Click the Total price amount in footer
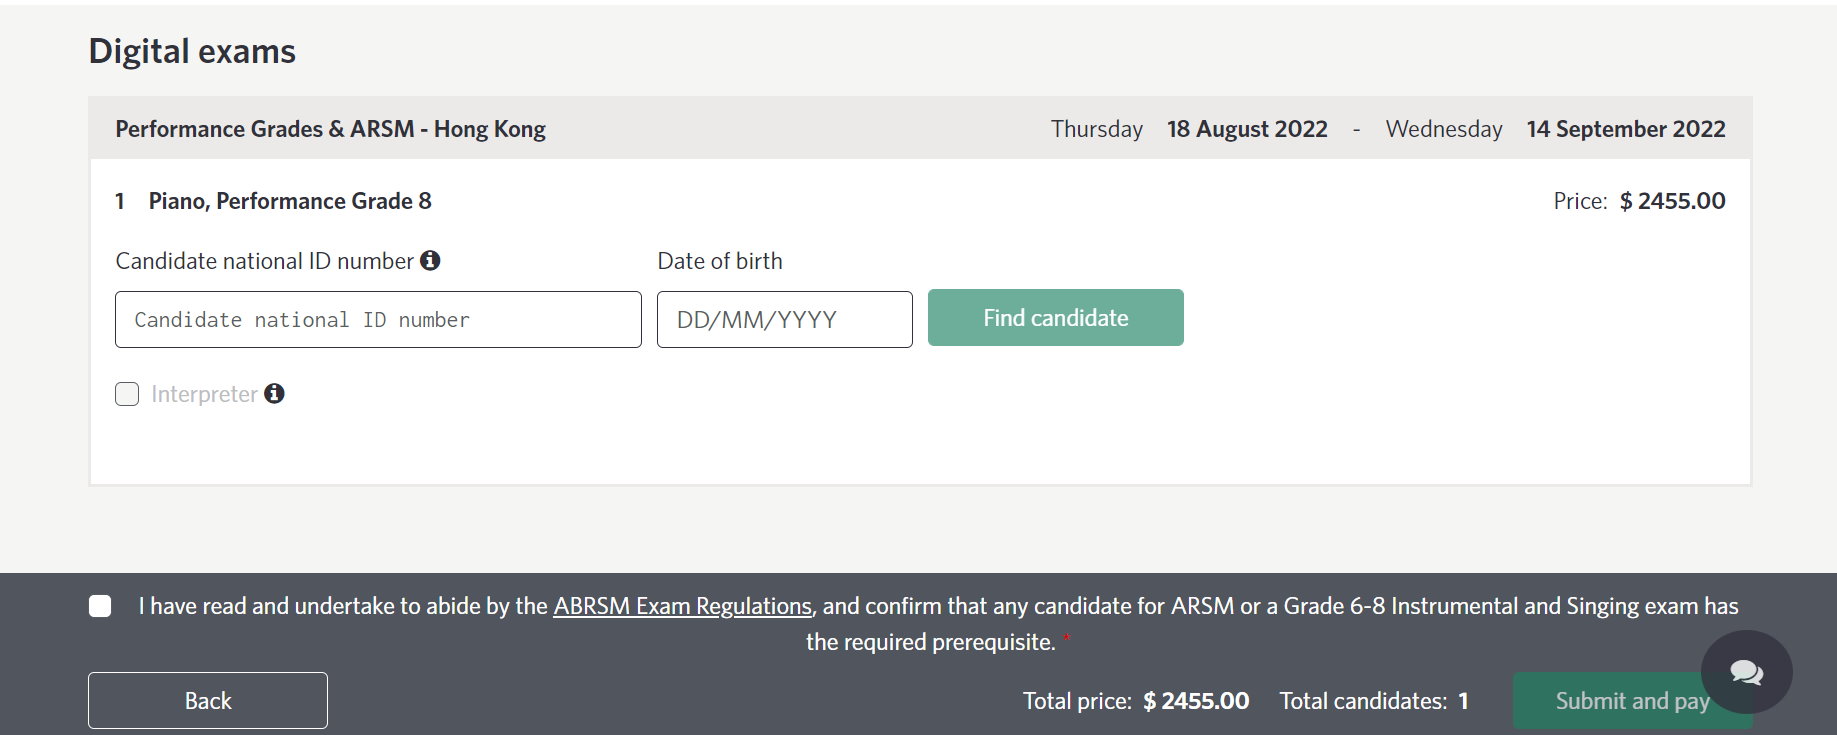1837x735 pixels. tap(1196, 701)
